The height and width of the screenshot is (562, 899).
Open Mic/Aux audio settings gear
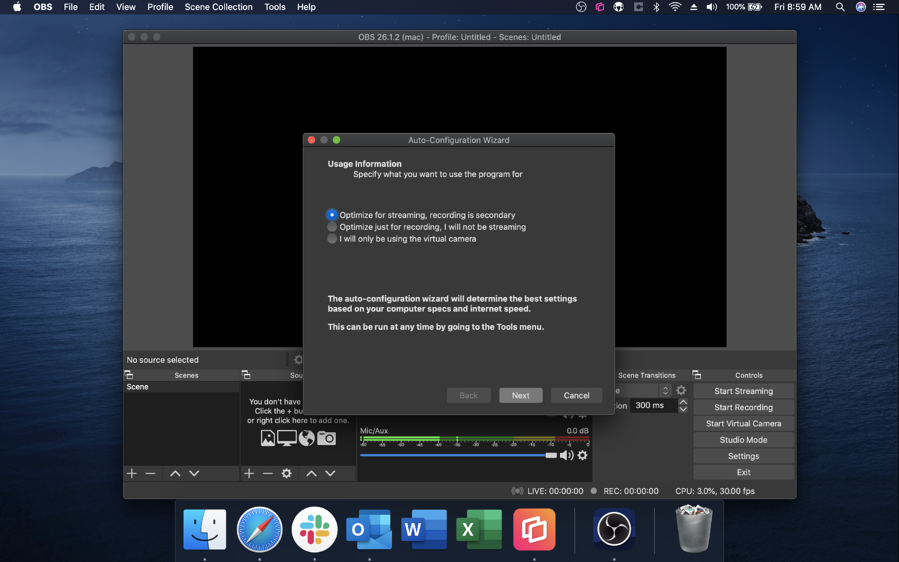pos(583,455)
